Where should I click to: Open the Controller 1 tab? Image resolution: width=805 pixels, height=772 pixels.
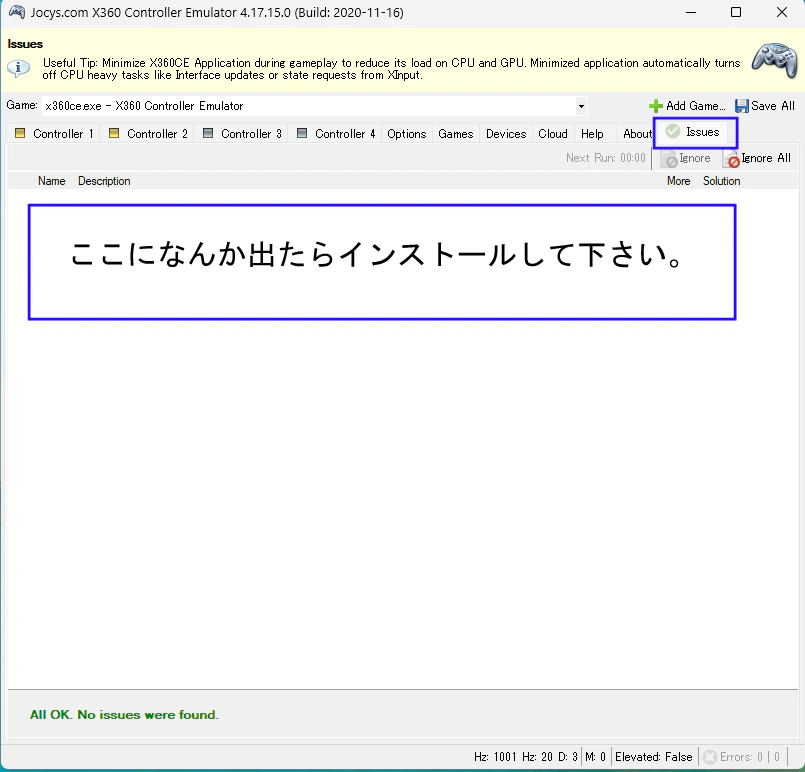(54, 133)
